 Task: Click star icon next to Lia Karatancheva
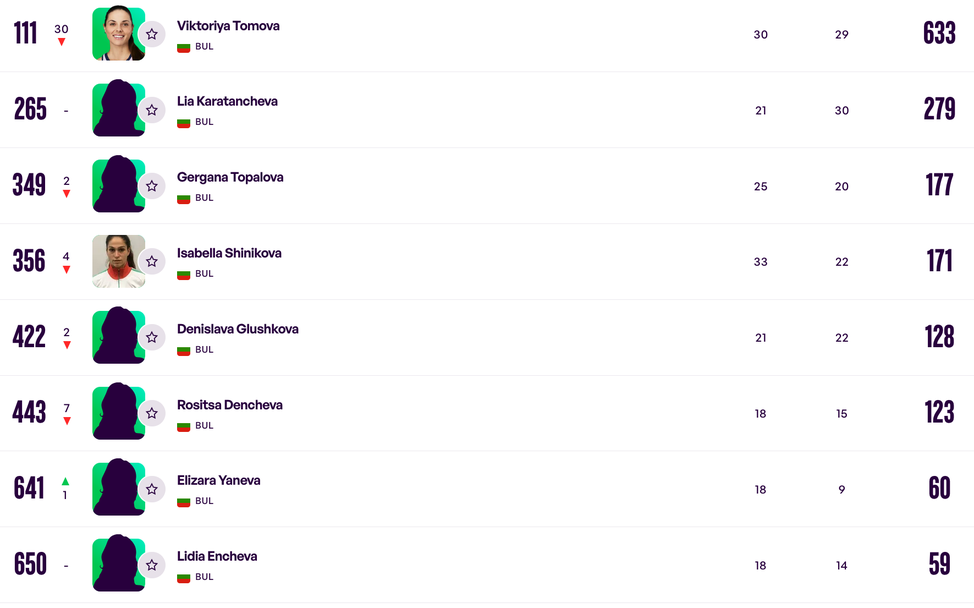pos(152,110)
